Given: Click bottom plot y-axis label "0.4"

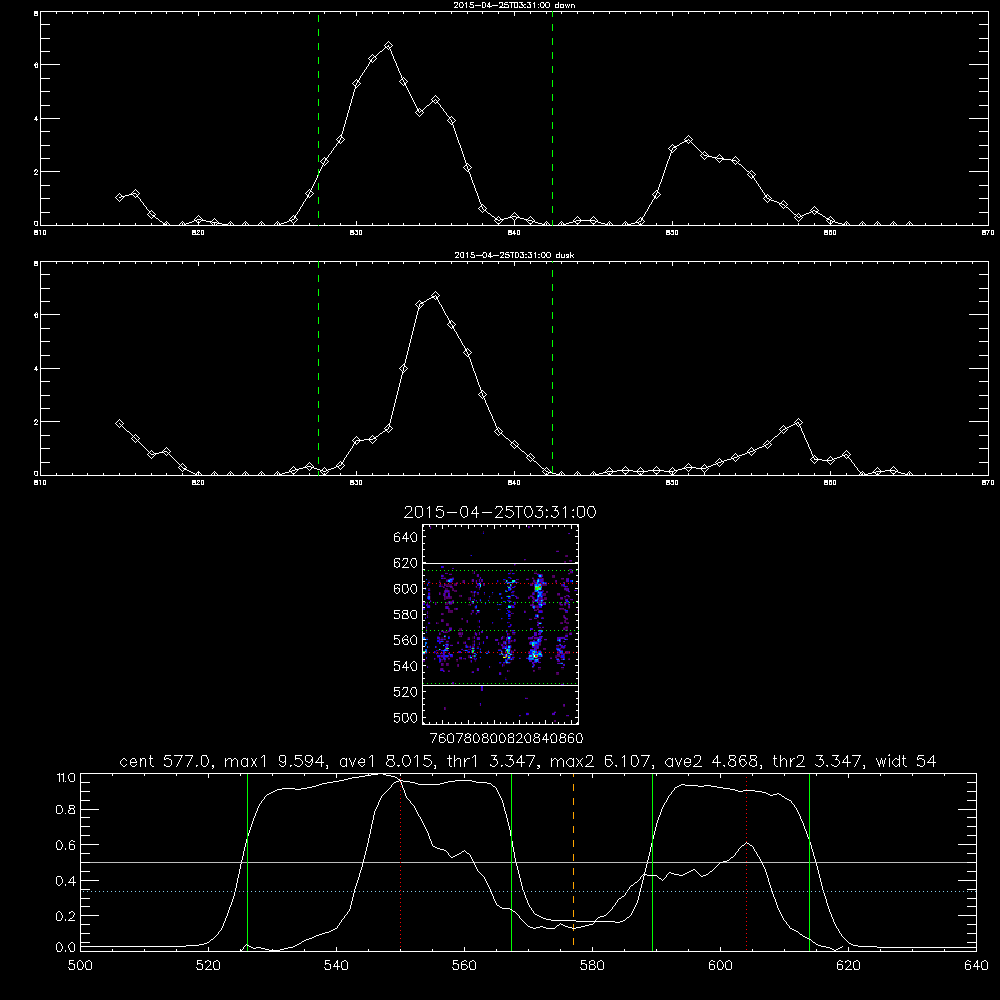Looking at the screenshot, I should coord(66,881).
